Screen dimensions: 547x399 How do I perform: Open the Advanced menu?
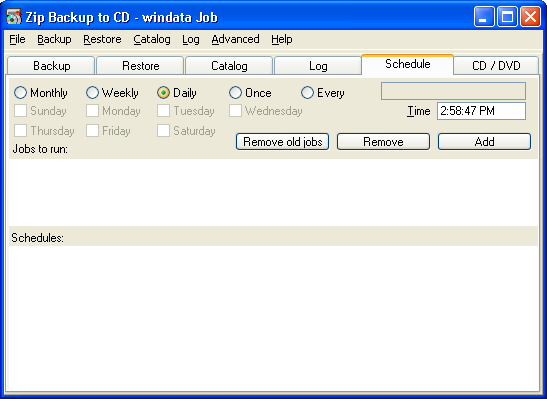(235, 39)
